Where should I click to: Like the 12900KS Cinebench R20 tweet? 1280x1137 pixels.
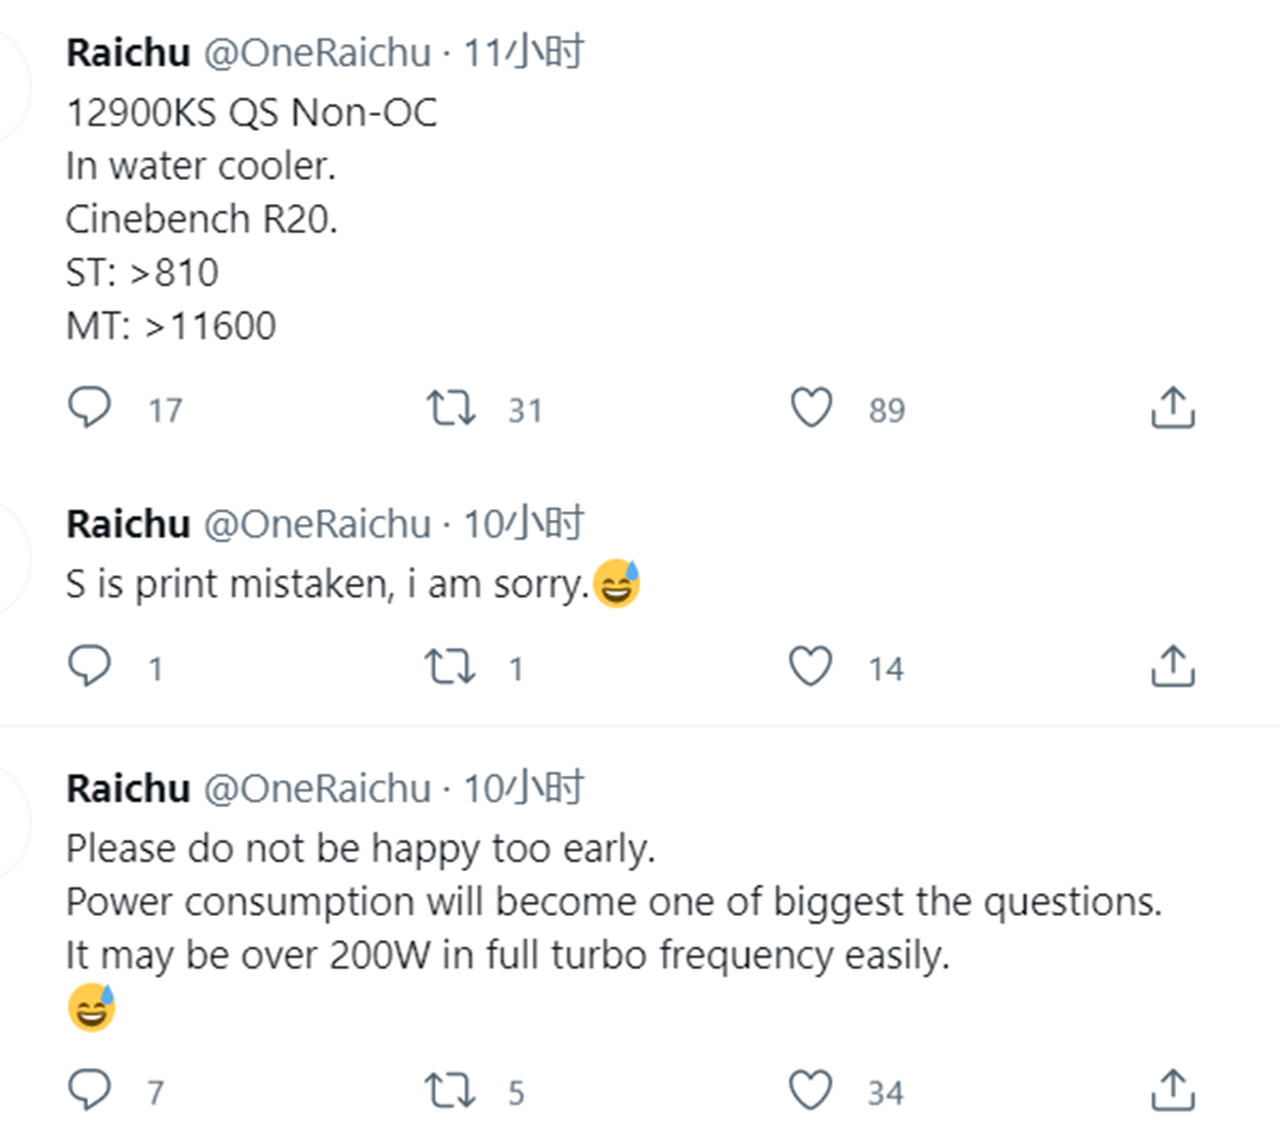click(x=811, y=408)
